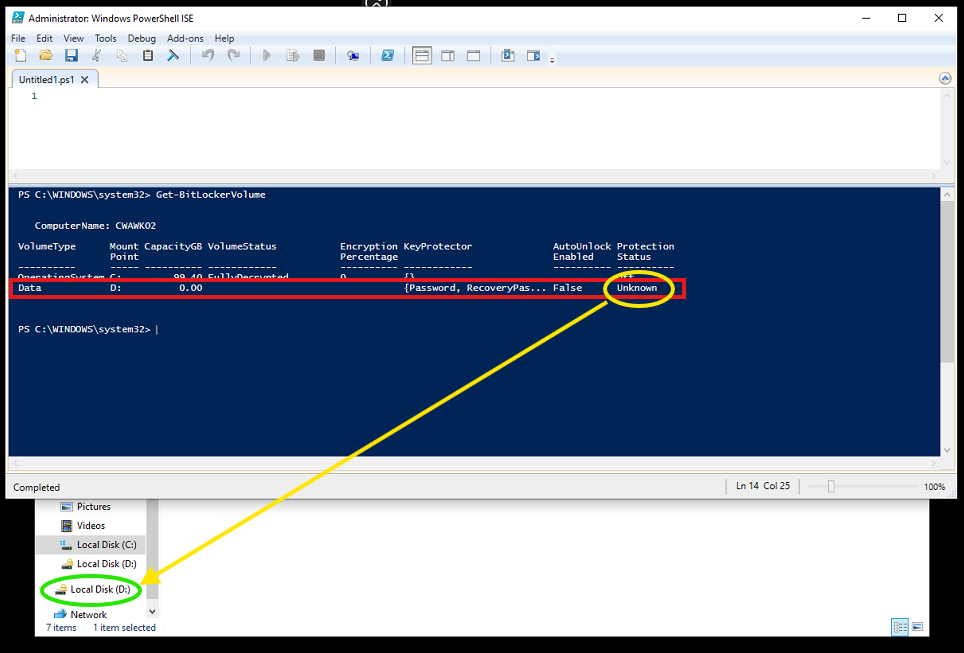Image resolution: width=964 pixels, height=653 pixels.
Task: Open a script with the folder icon
Action: coord(46,56)
